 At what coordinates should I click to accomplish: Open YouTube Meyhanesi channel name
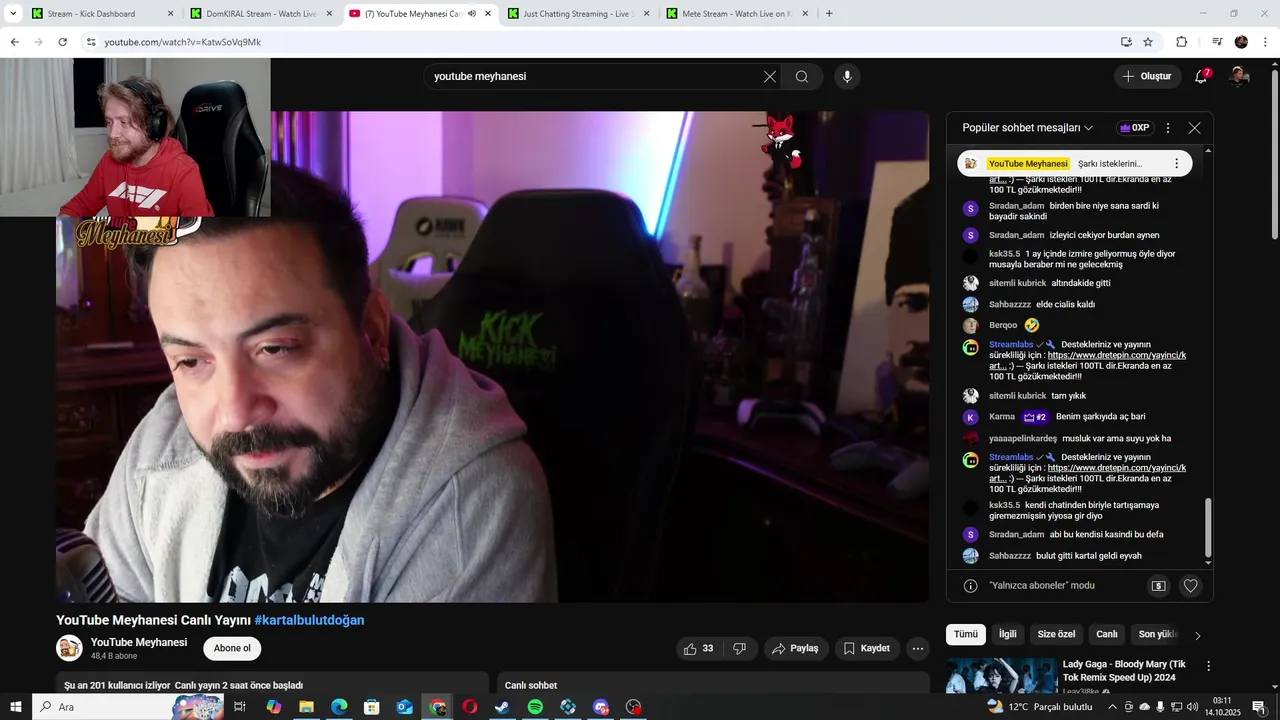click(x=139, y=642)
